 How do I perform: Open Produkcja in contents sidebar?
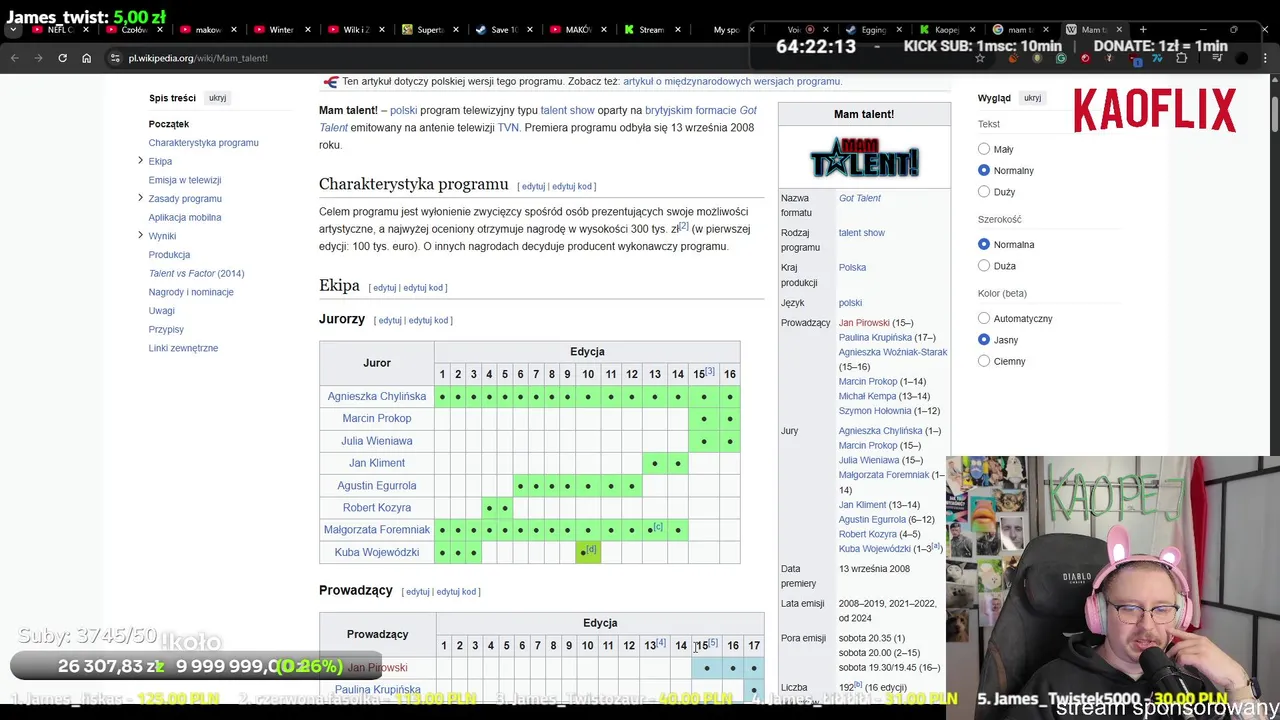click(169, 254)
